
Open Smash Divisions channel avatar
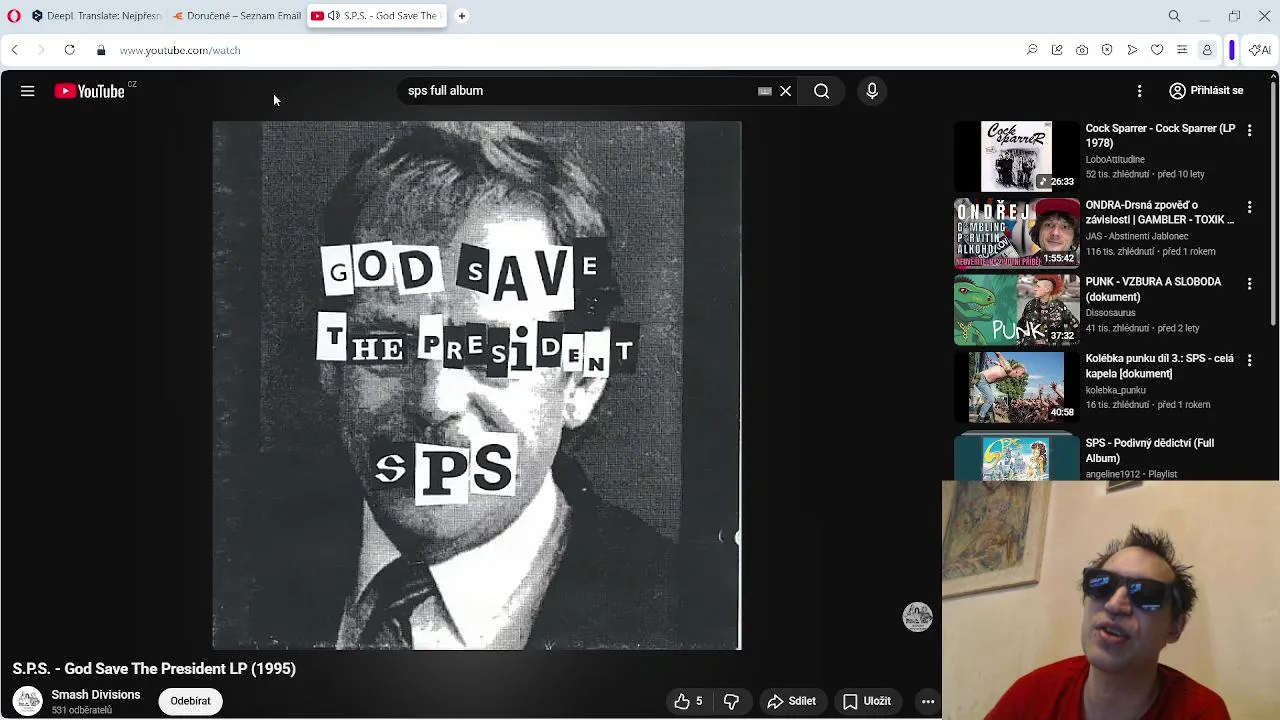click(x=27, y=701)
